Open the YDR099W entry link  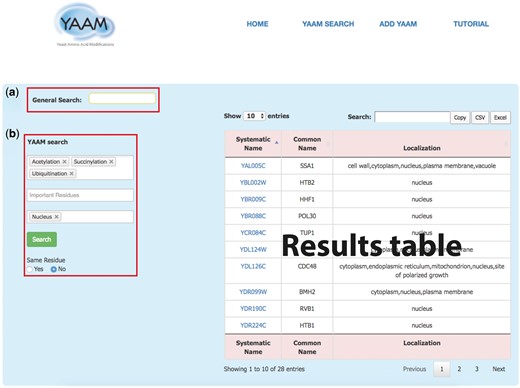tap(253, 292)
